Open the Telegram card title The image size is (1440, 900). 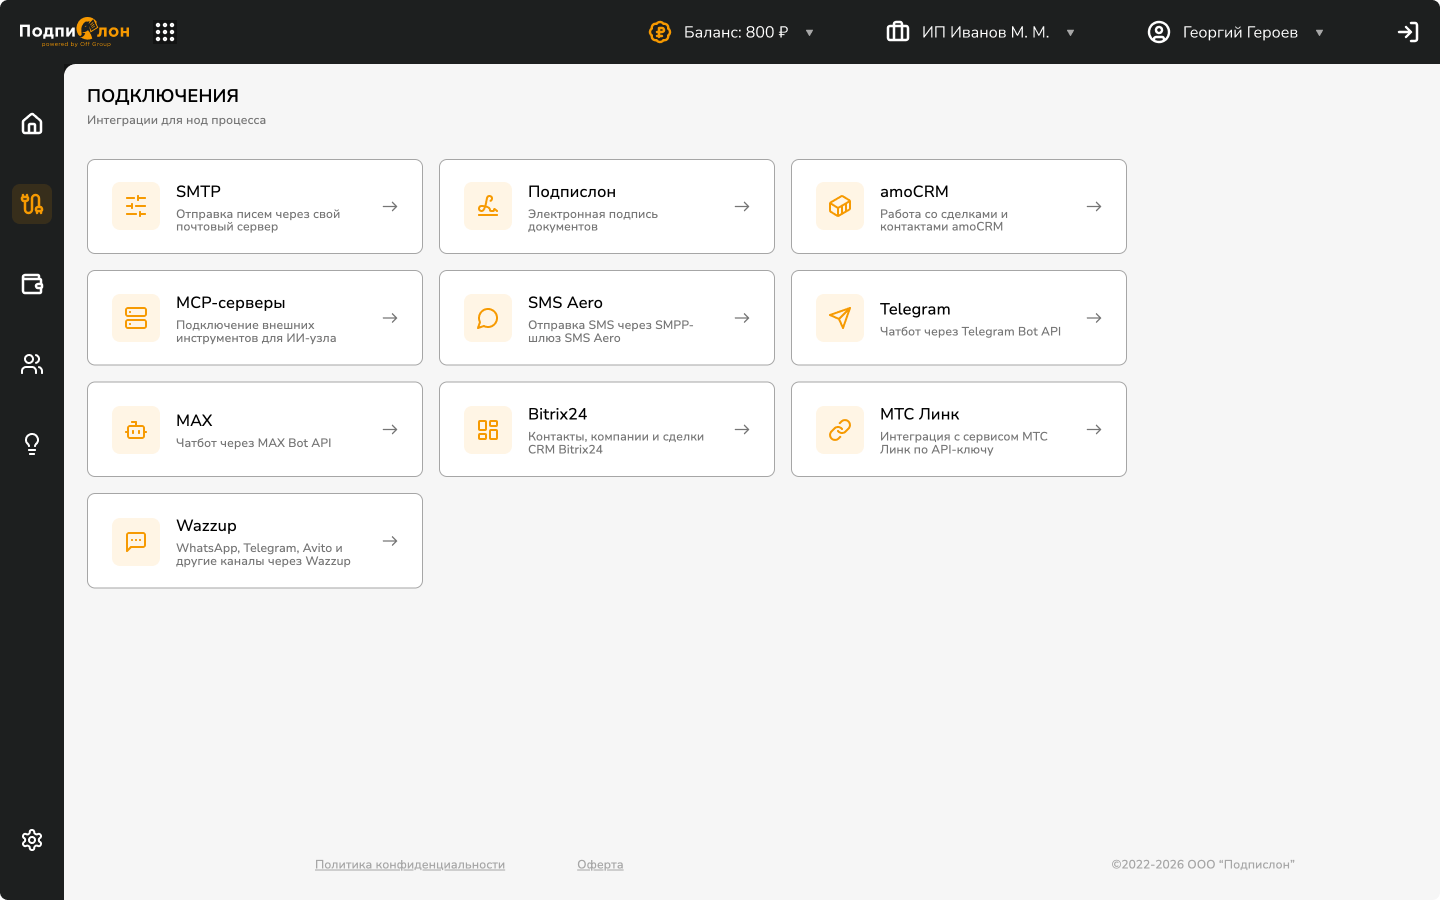pos(915,309)
